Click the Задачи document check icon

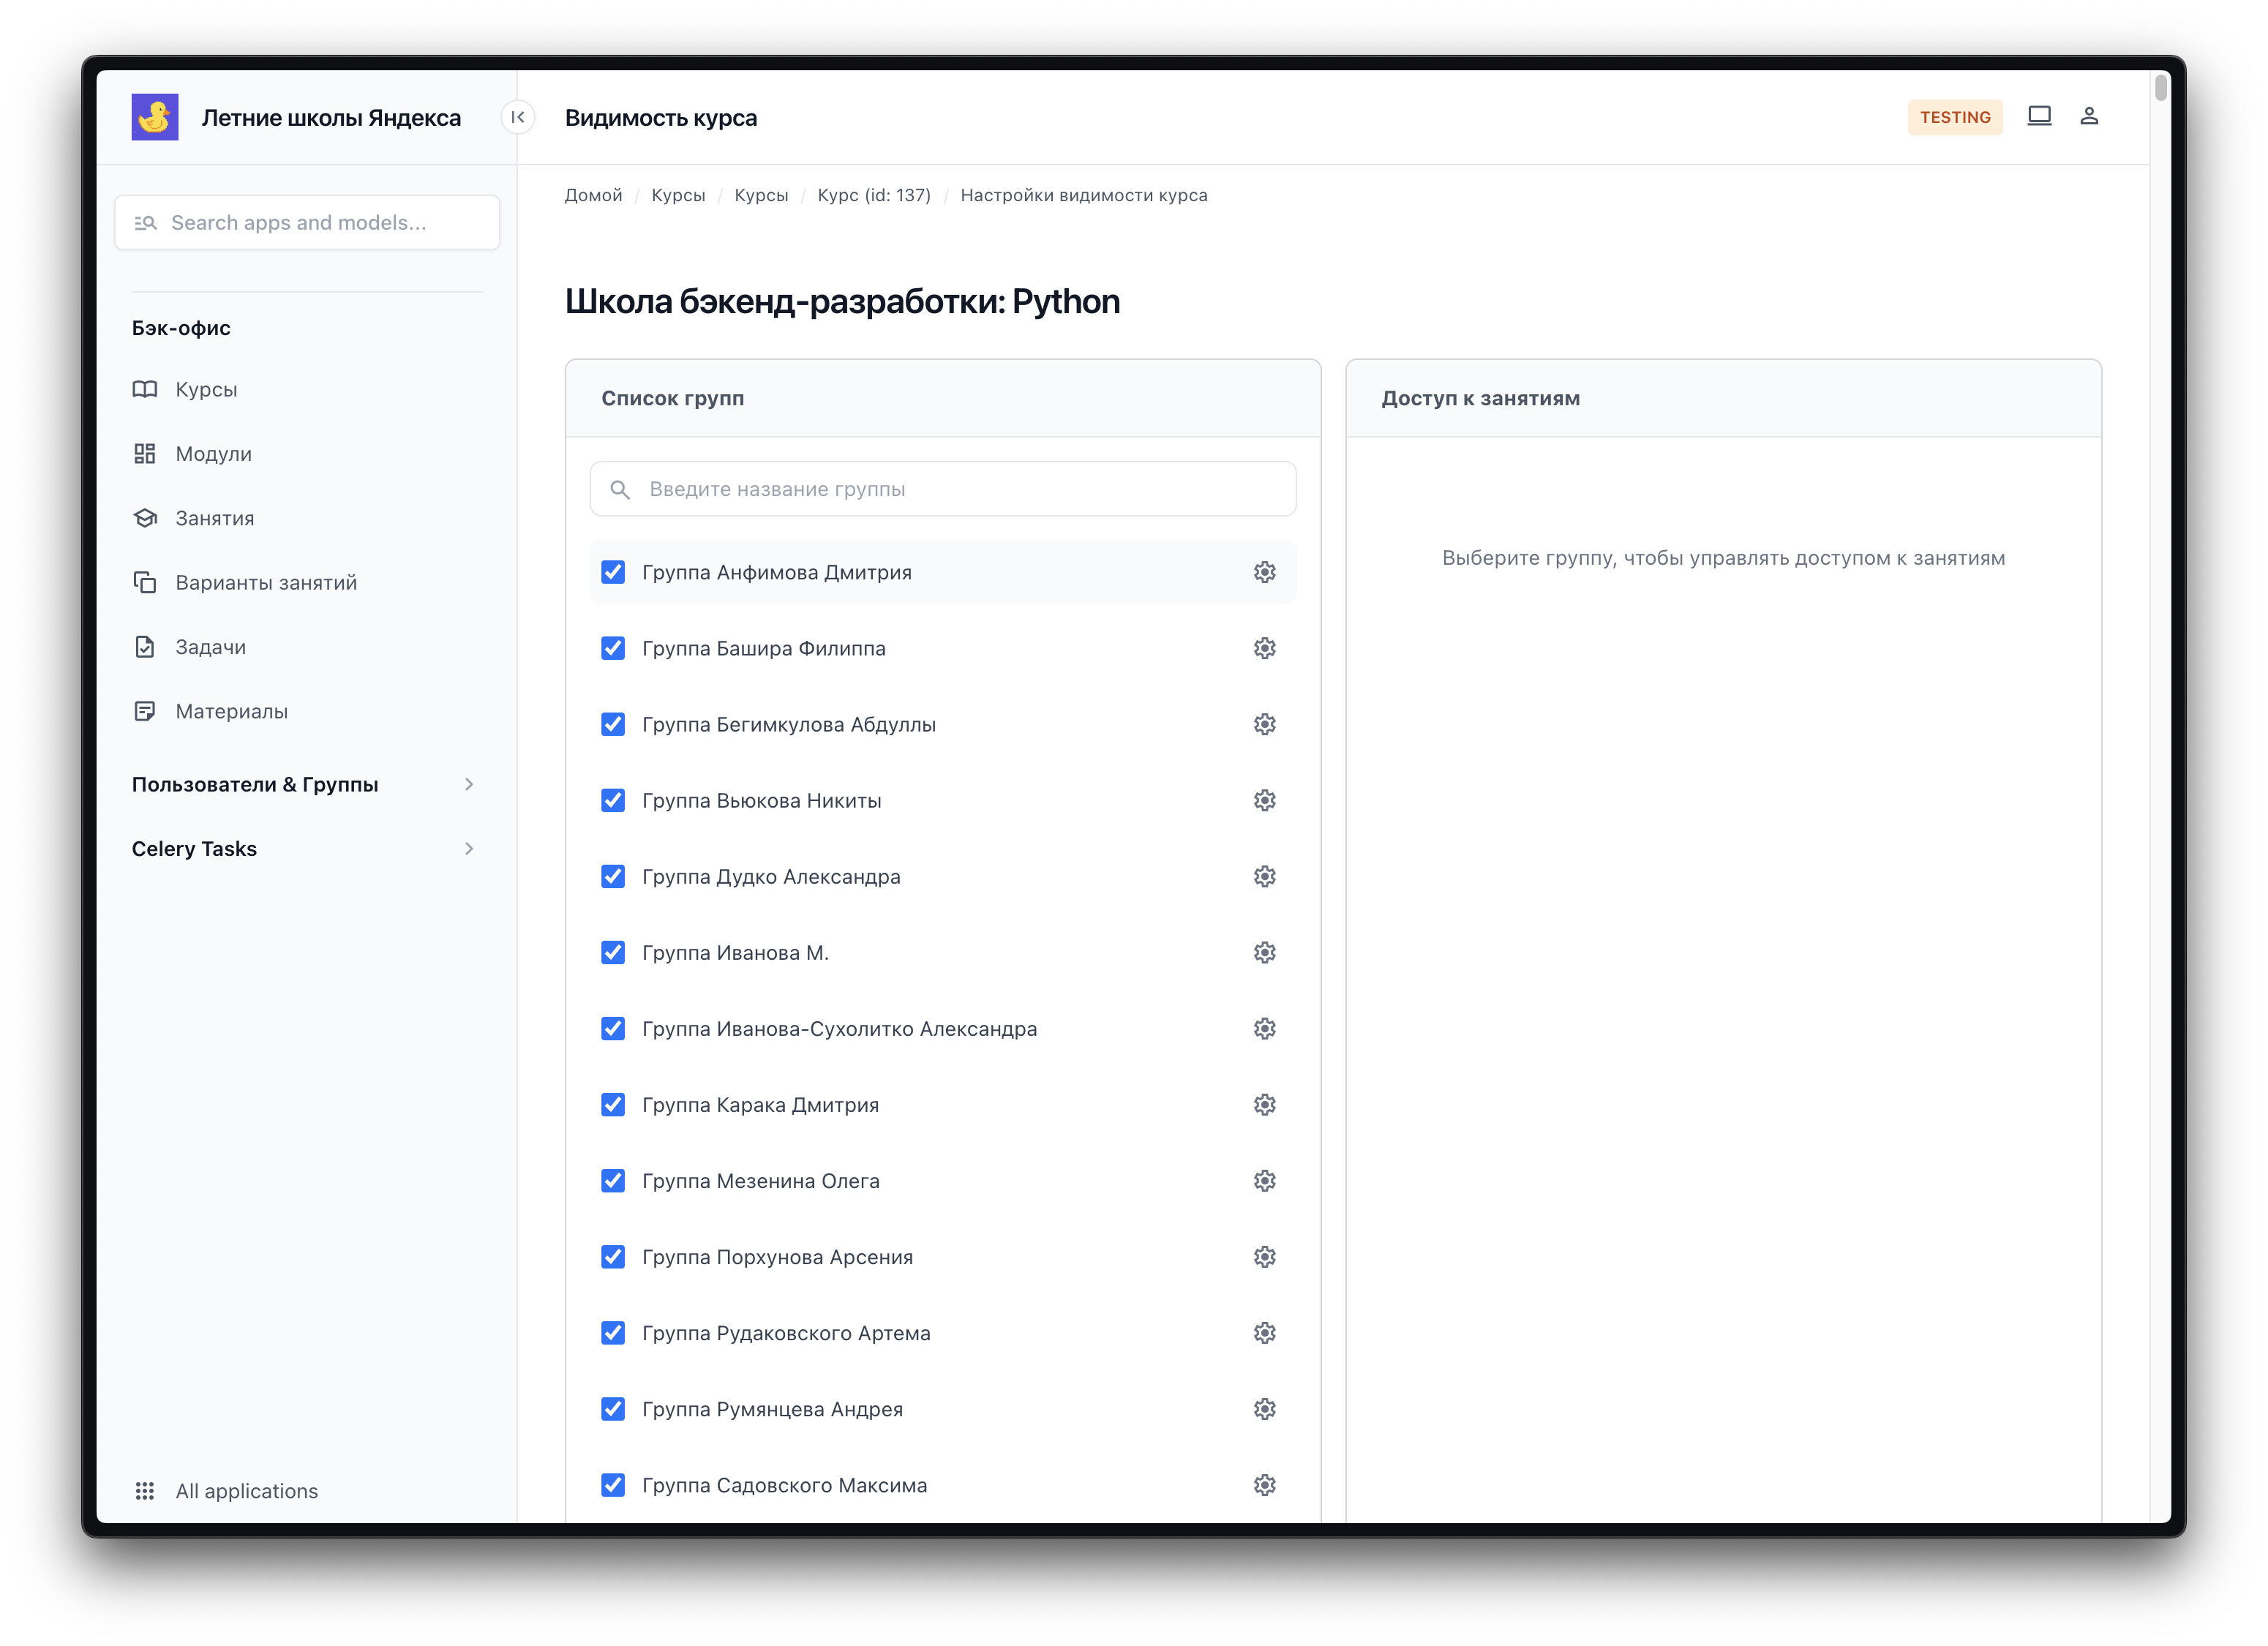(145, 647)
